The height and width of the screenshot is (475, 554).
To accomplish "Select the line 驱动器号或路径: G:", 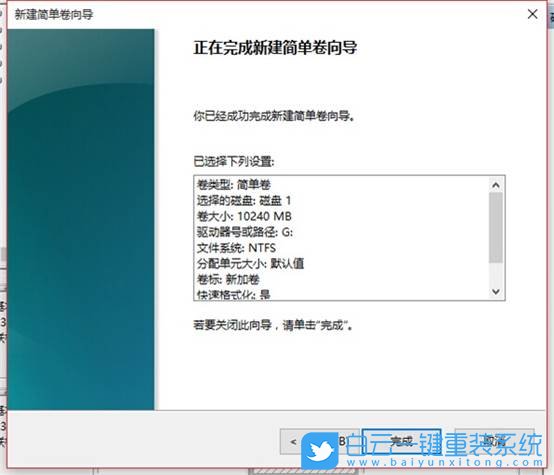I will point(245,232).
